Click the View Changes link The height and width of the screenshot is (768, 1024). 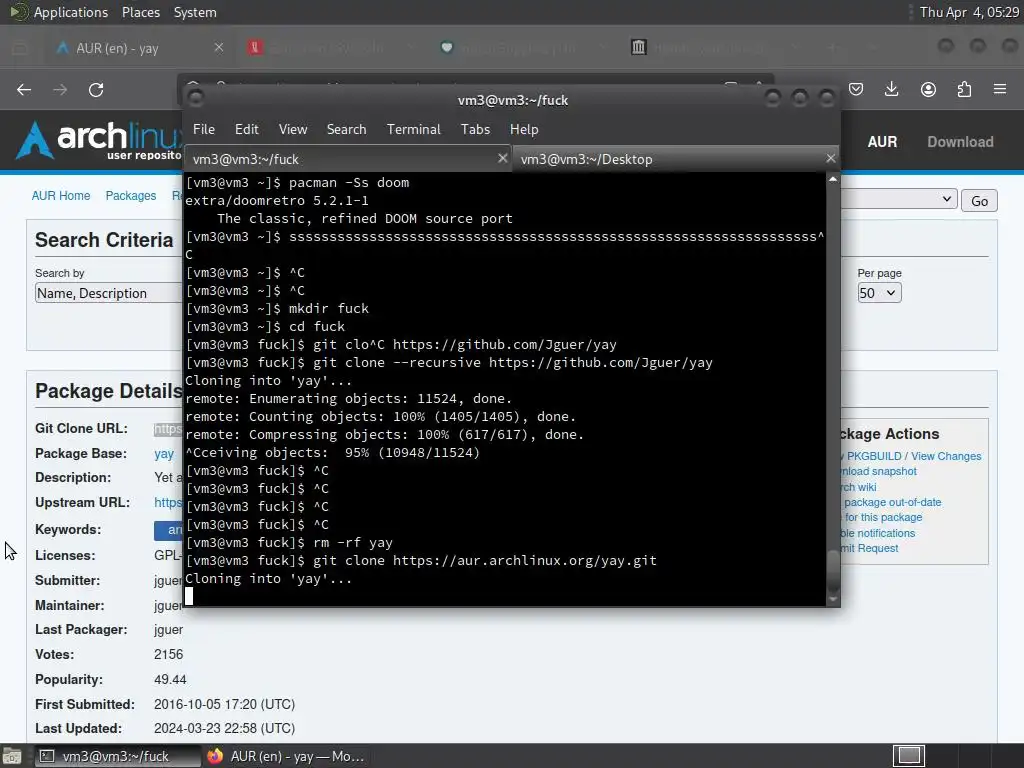pos(946,456)
